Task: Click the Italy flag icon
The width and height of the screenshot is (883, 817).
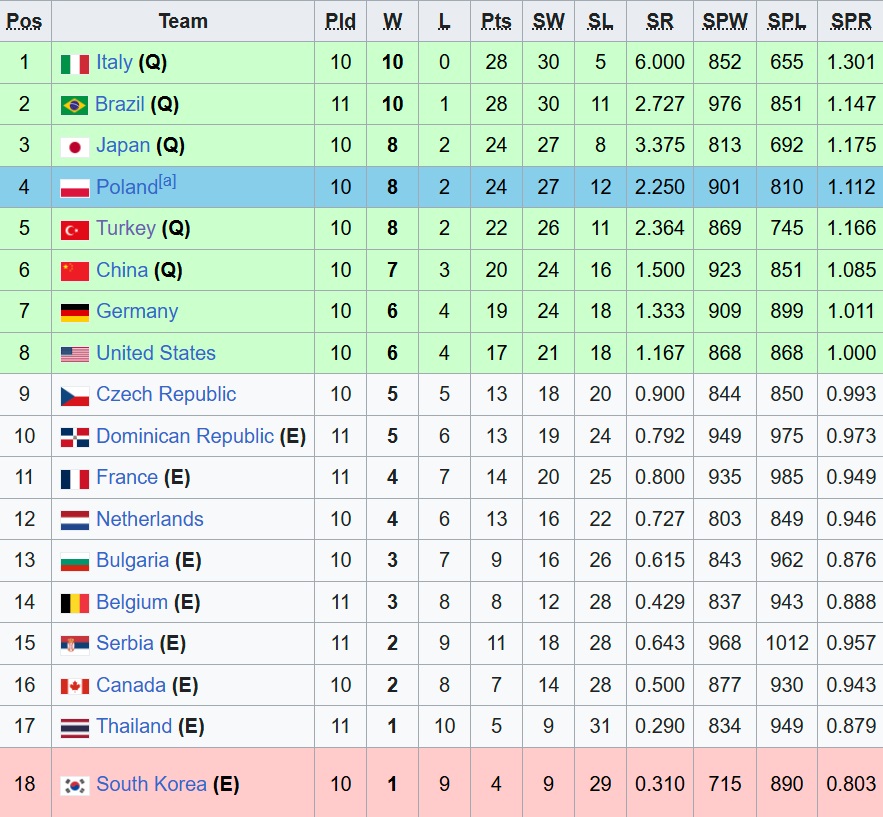Action: click(75, 64)
